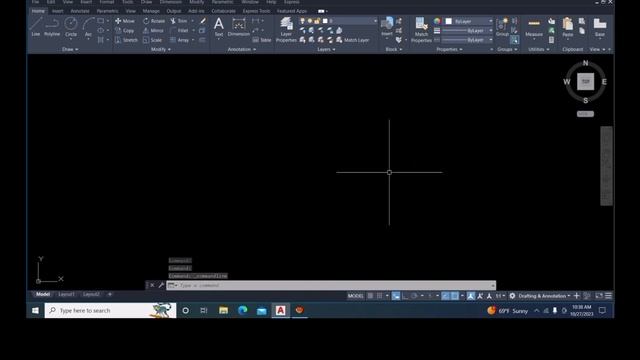
Task: Click the Trim tool
Action: pos(179,21)
